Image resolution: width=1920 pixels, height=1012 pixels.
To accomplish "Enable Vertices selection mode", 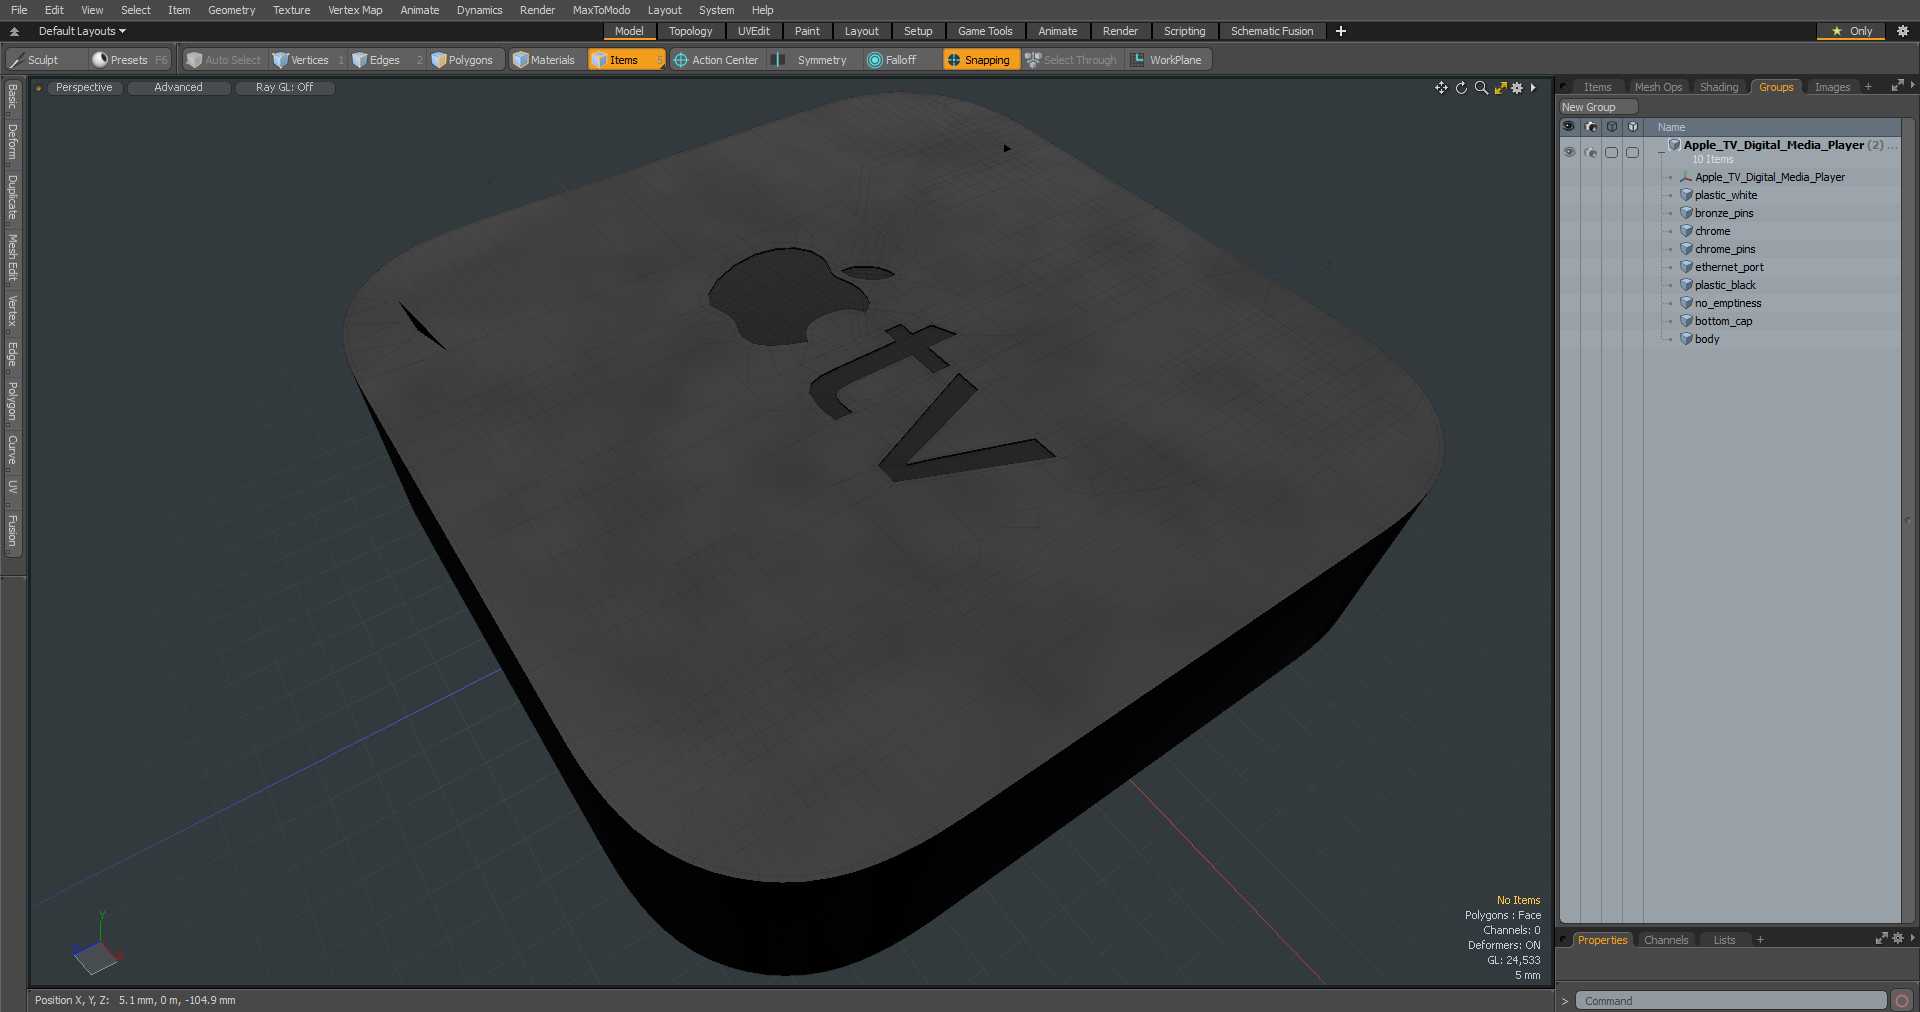I will (309, 60).
